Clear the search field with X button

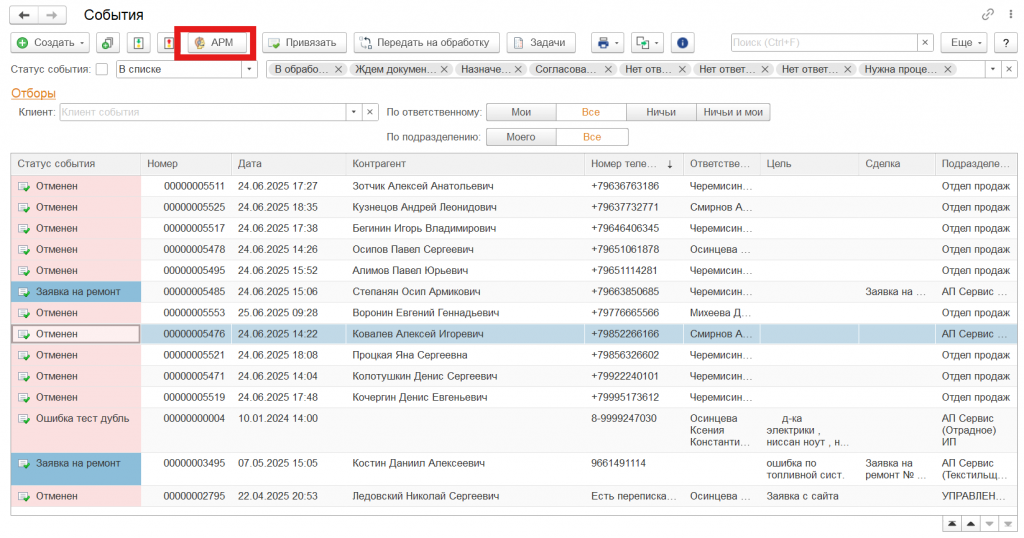pyautogui.click(x=925, y=43)
